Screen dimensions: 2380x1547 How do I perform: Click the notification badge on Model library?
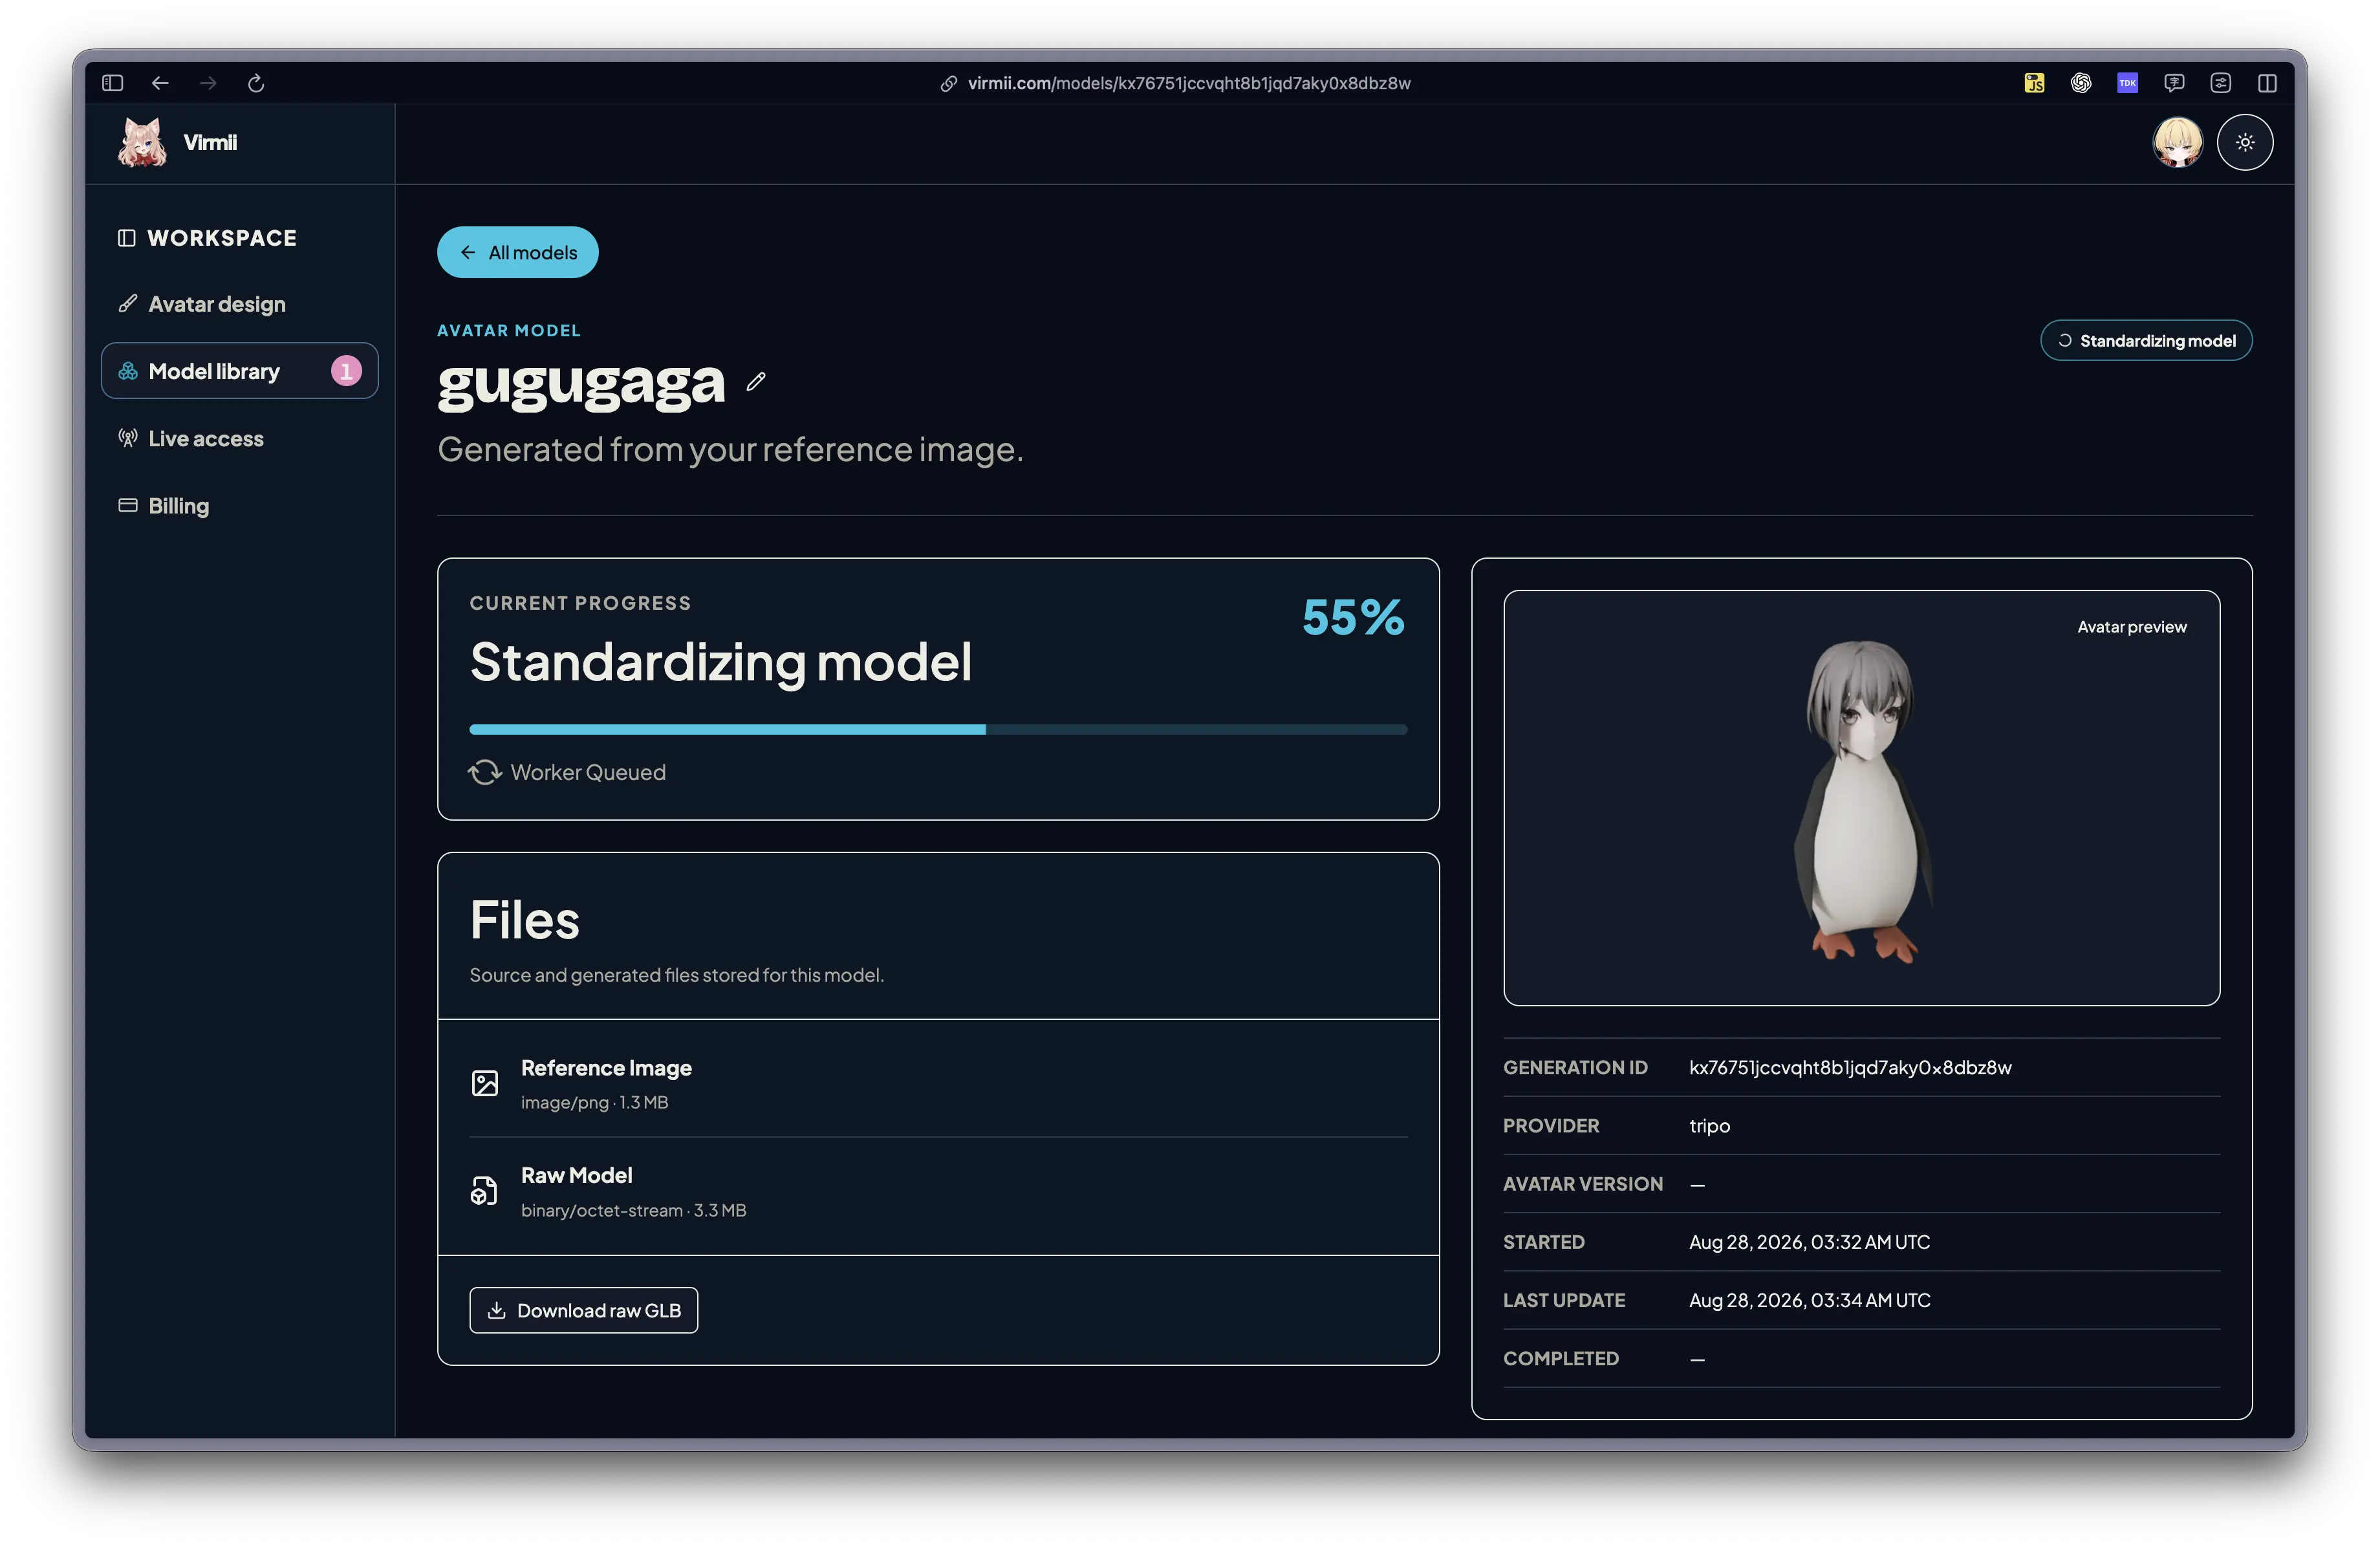[346, 371]
